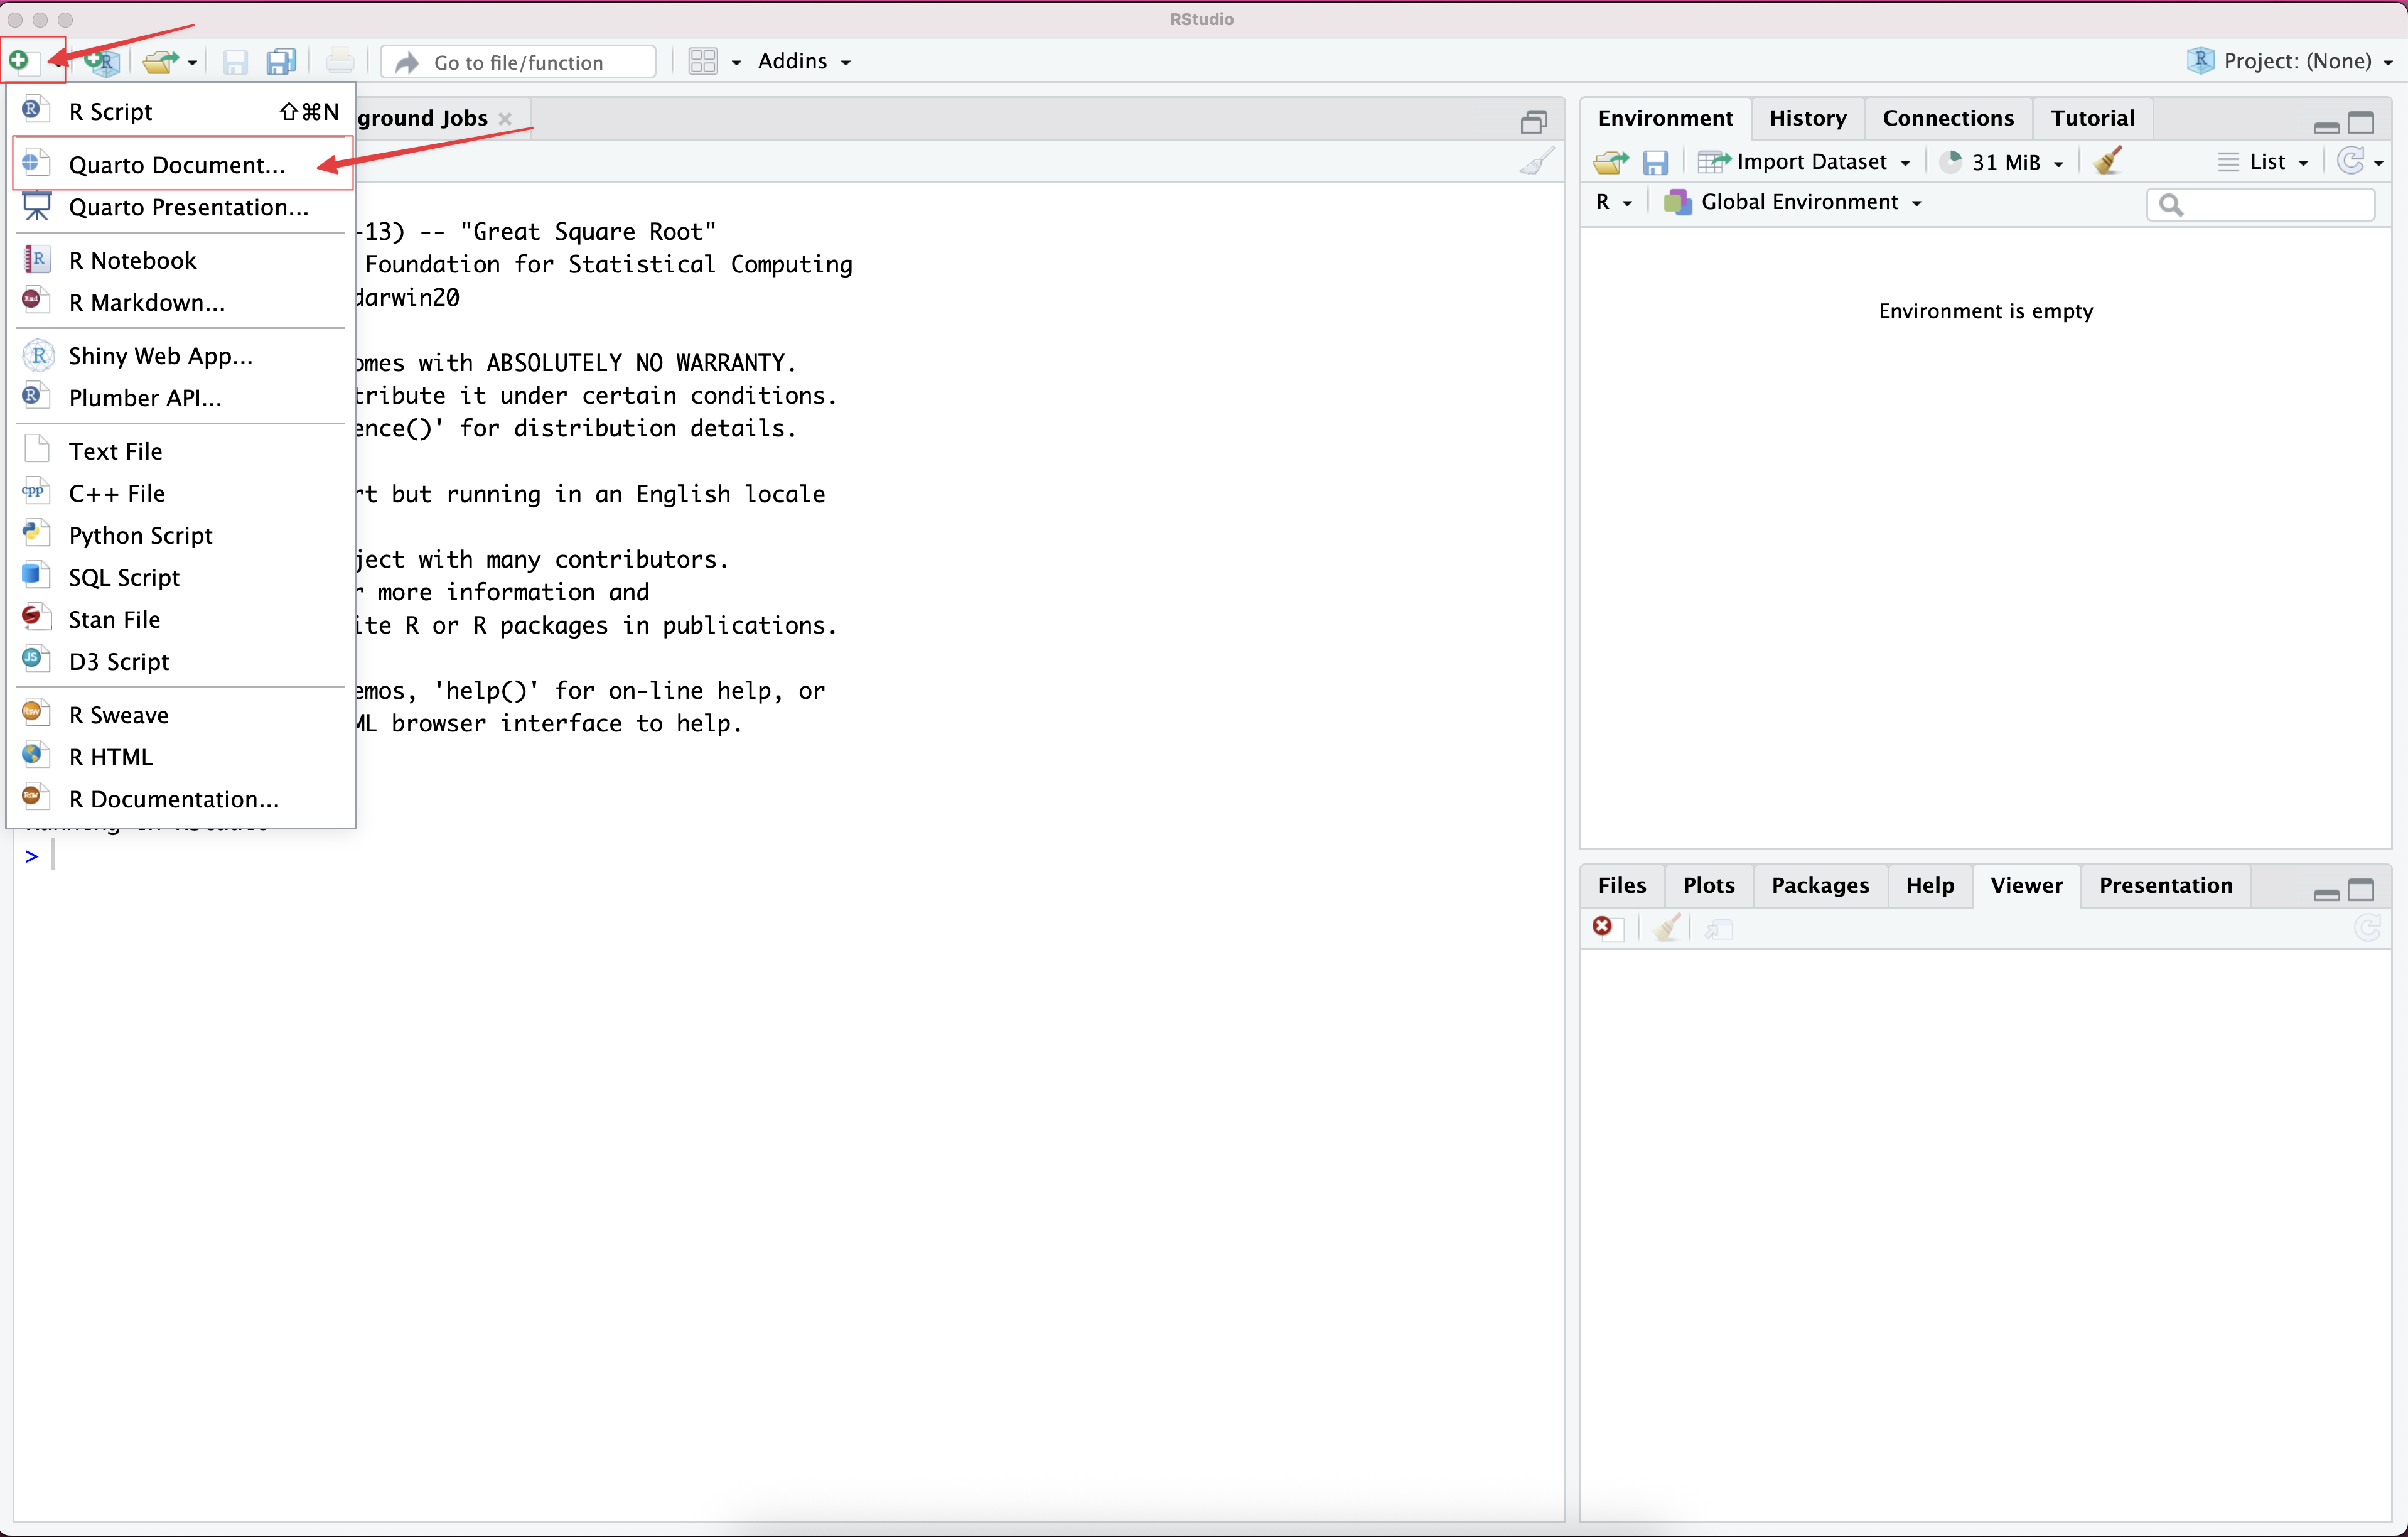
Task: Choose R Markdown... from the menu
Action: (181, 302)
